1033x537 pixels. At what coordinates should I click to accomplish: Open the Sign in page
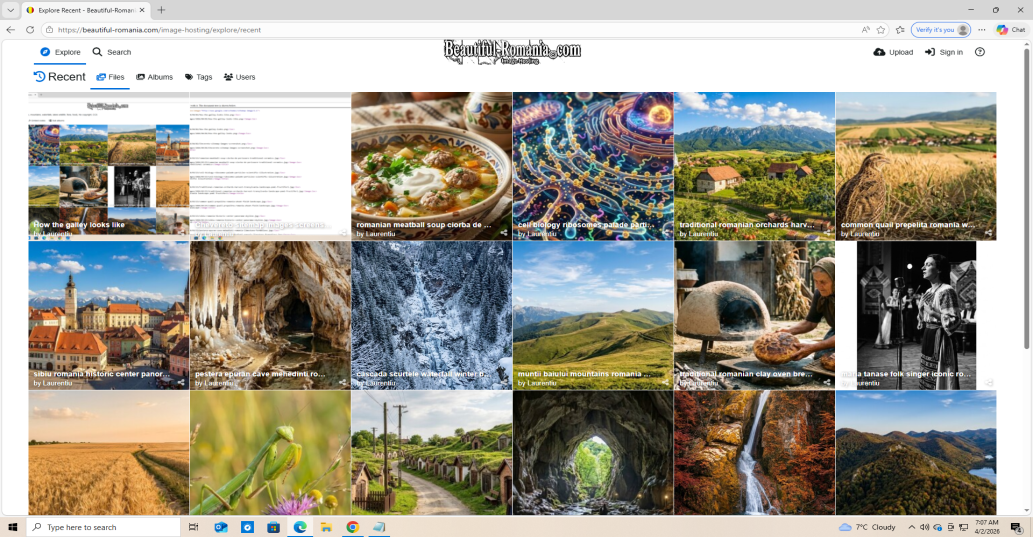(943, 52)
